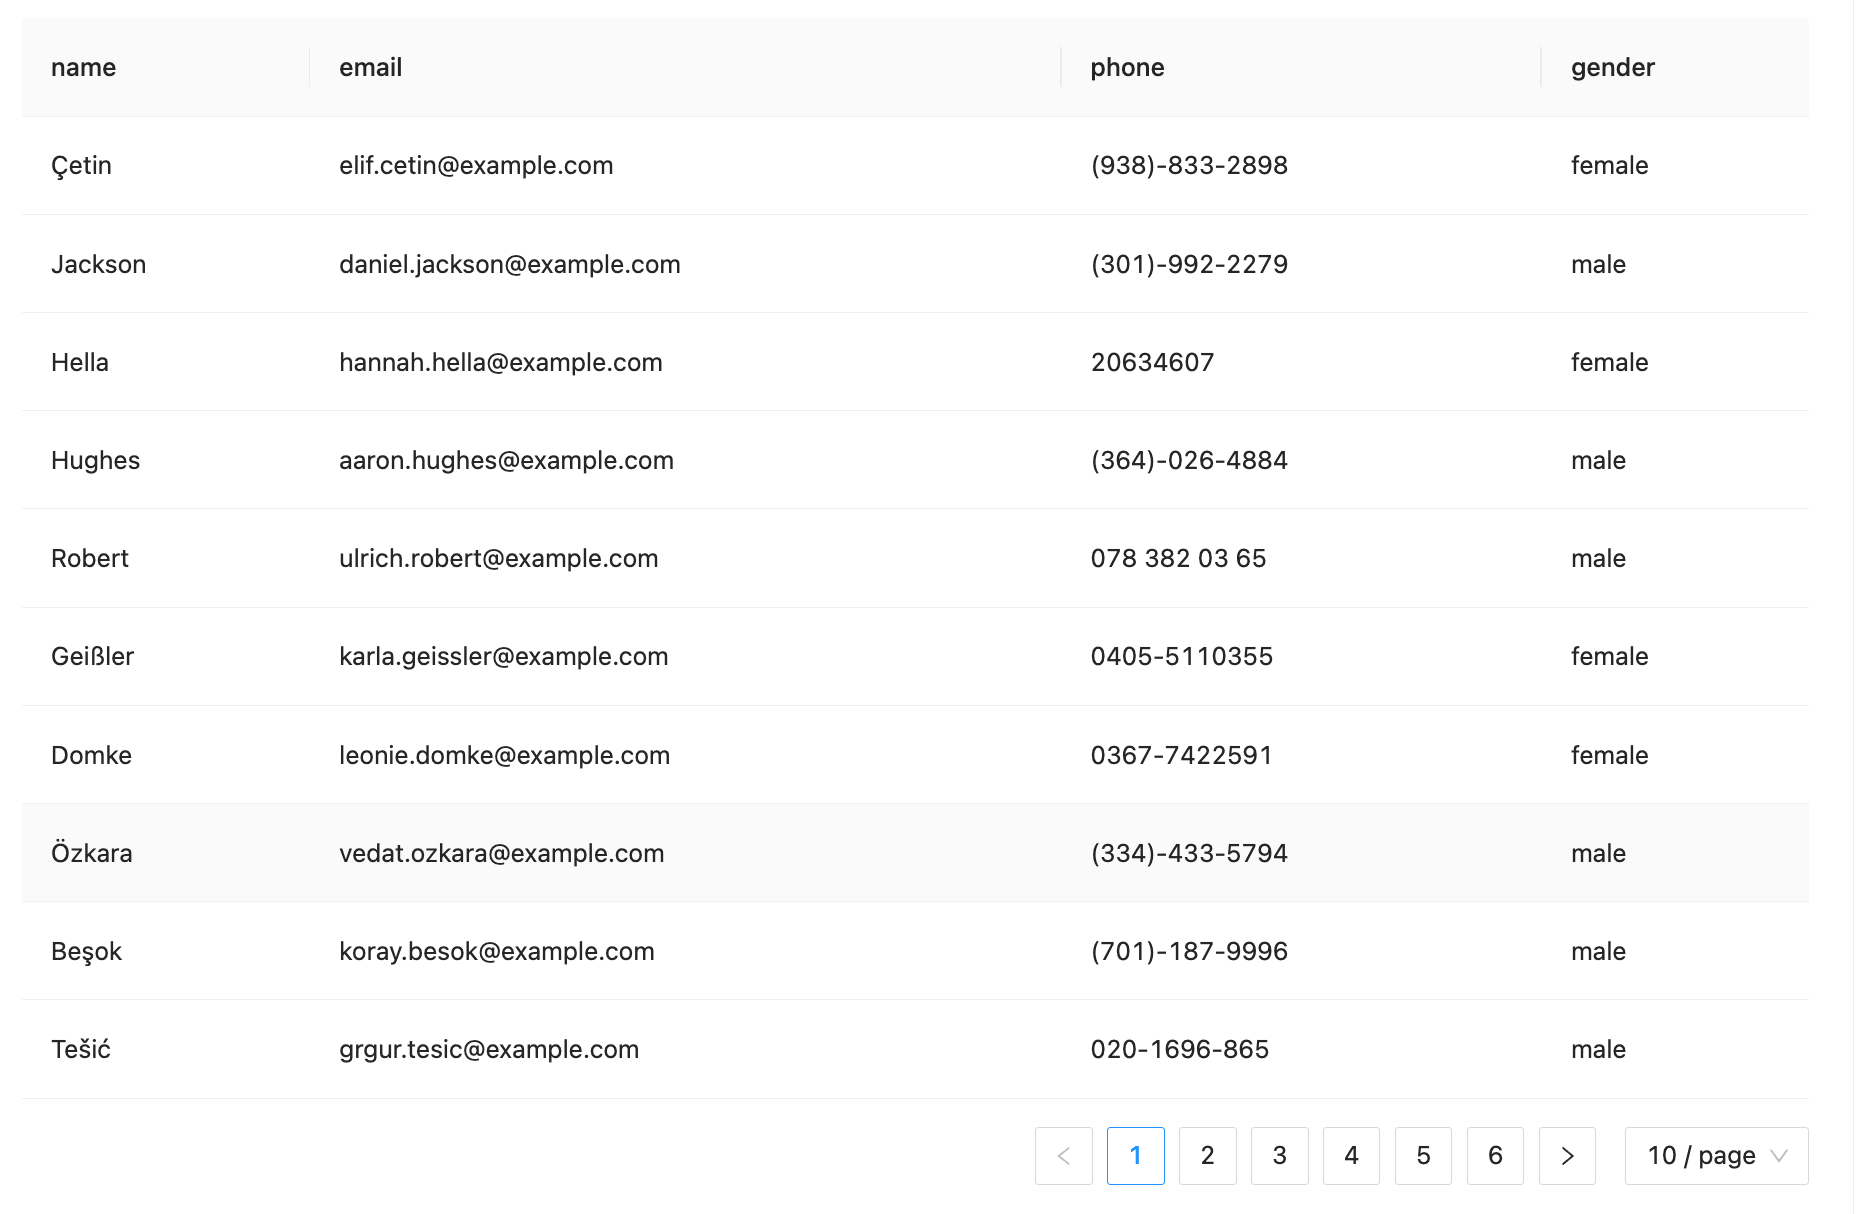Click phone number 020-1696-865
The image size is (1862, 1214).
pyautogui.click(x=1179, y=1049)
